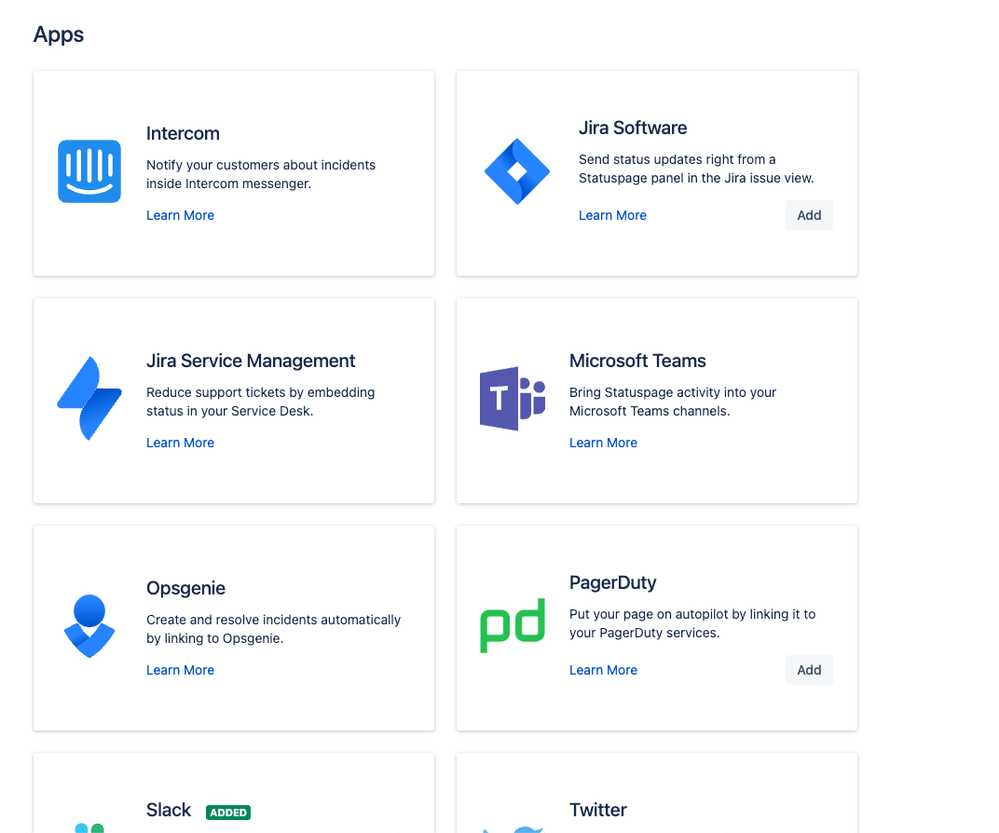Click the Jira Software card title
Screen dimensions: 999x833
point(633,127)
